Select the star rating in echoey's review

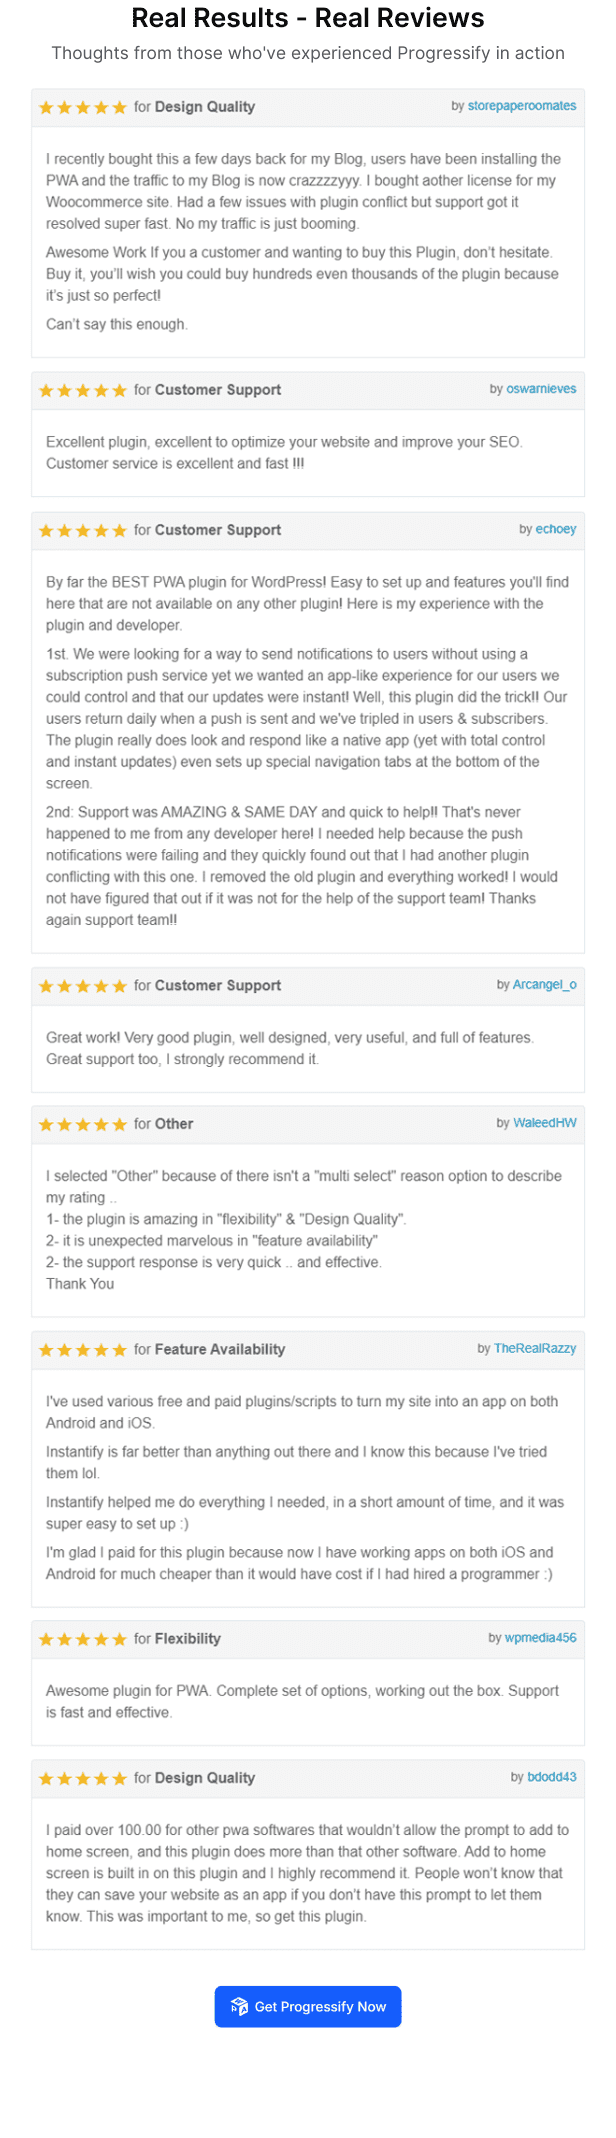pos(83,530)
